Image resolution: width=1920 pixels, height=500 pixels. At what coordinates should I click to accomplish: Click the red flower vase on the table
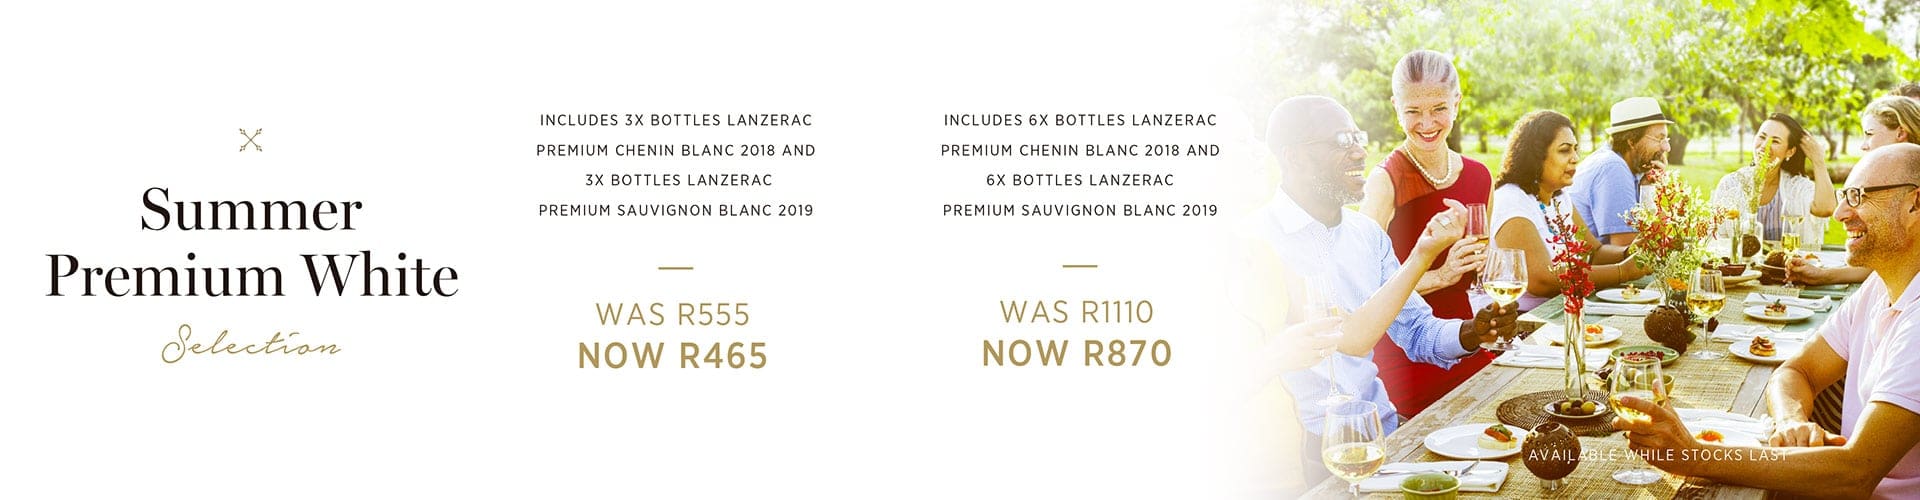coord(1571,300)
